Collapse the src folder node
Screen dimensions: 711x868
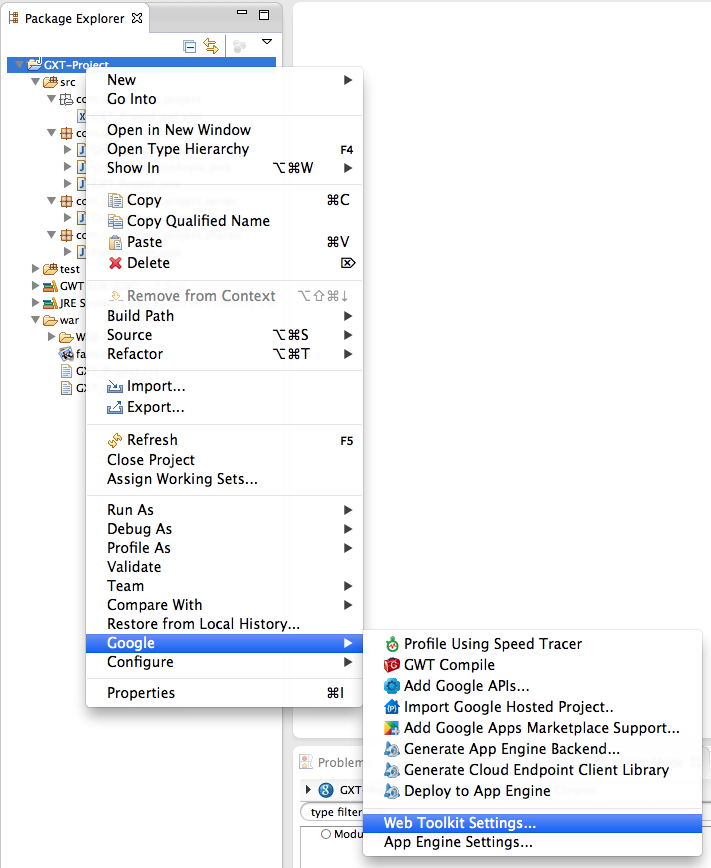(x=35, y=82)
